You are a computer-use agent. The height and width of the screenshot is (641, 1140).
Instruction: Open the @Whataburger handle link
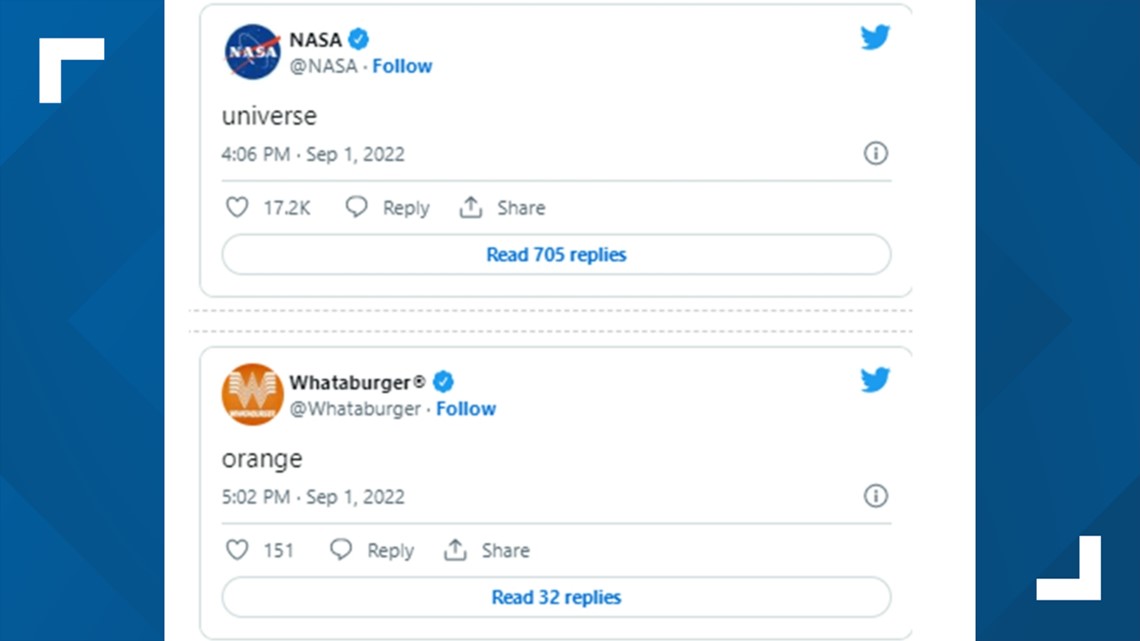pyautogui.click(x=357, y=408)
